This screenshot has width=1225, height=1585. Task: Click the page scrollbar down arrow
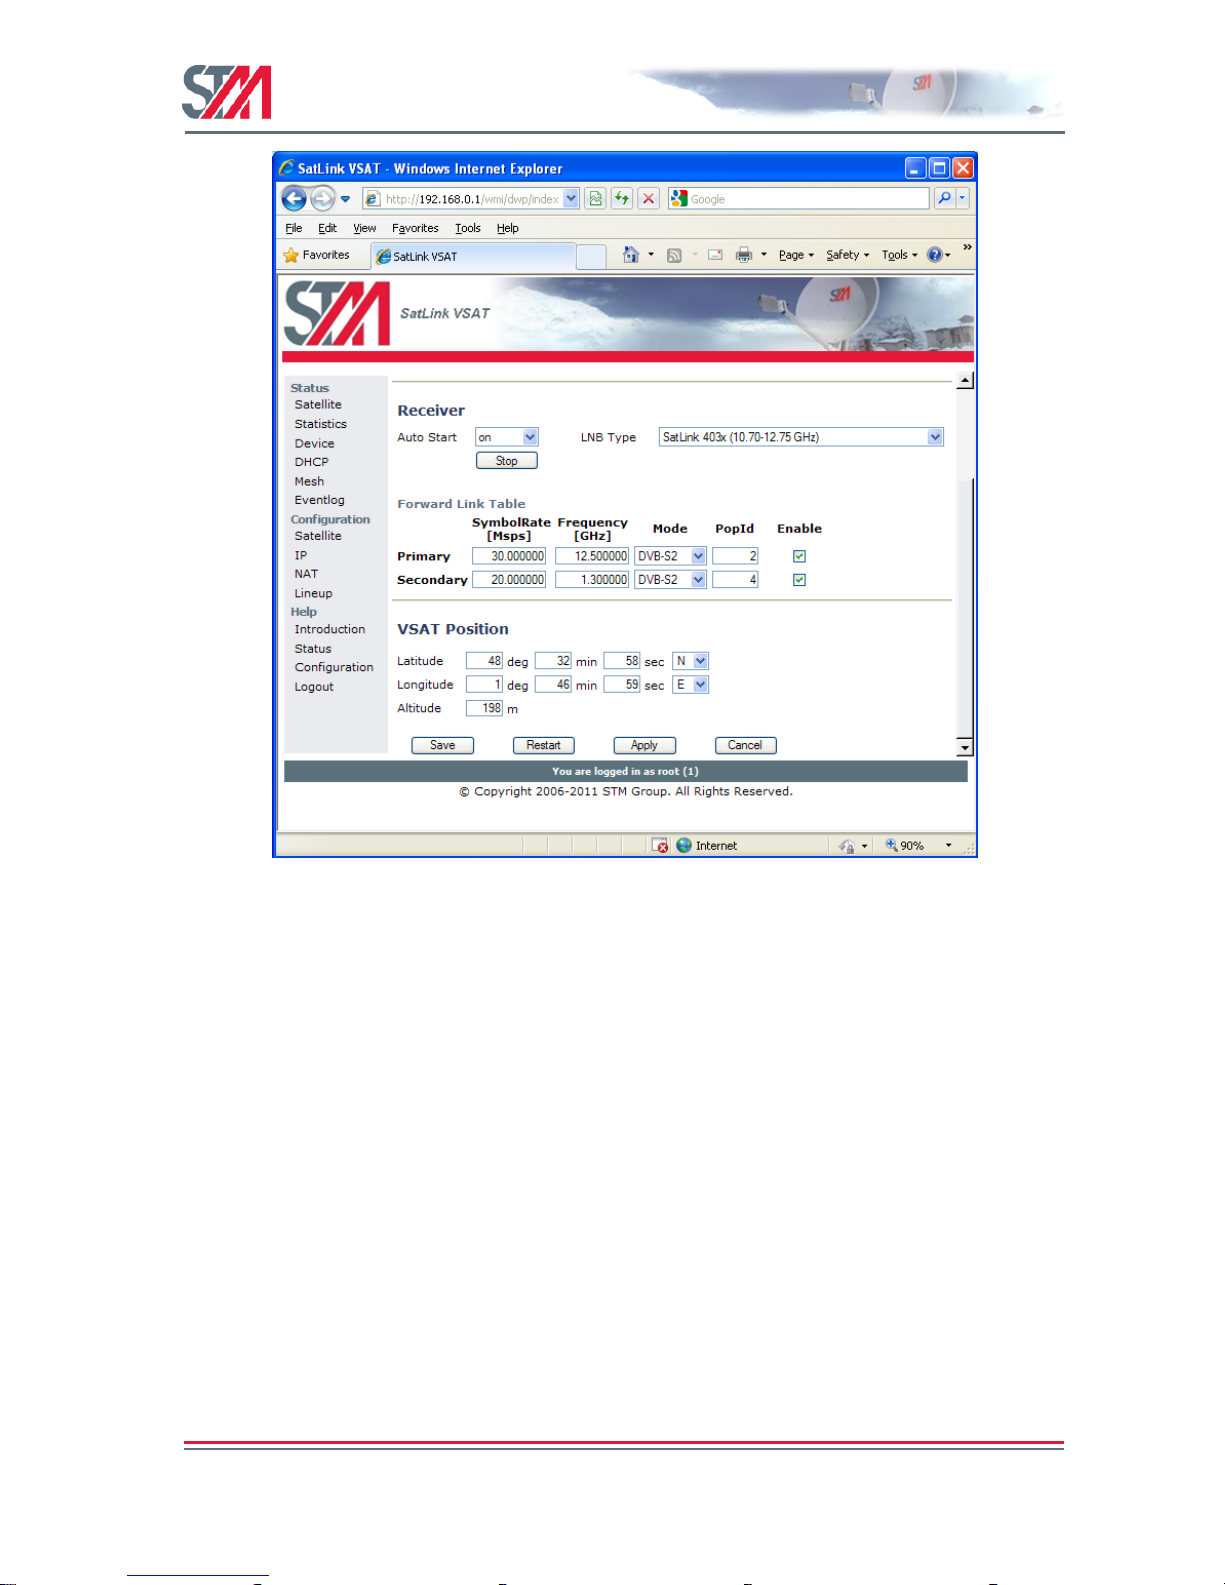point(965,747)
